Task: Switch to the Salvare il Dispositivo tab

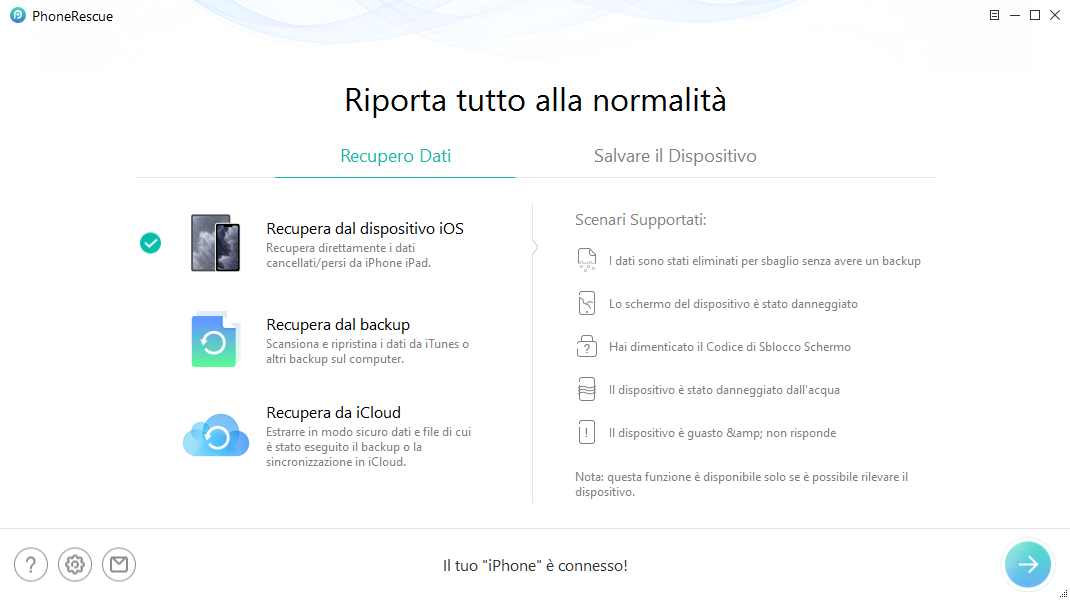Action: pyautogui.click(x=675, y=156)
